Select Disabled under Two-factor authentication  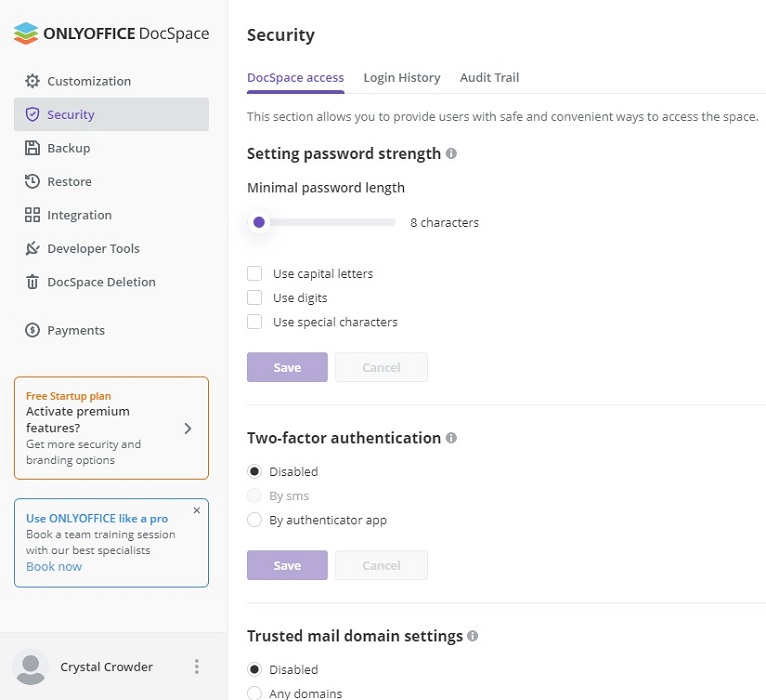pos(255,471)
